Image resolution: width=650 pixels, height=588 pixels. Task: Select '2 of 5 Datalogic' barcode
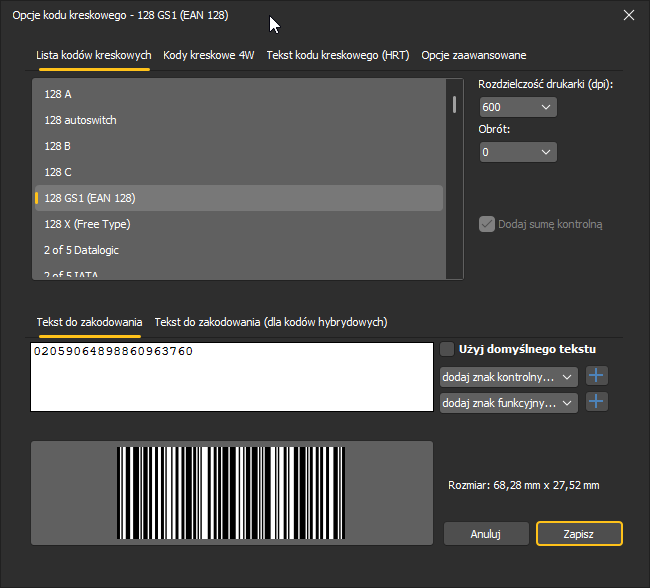click(x=239, y=250)
